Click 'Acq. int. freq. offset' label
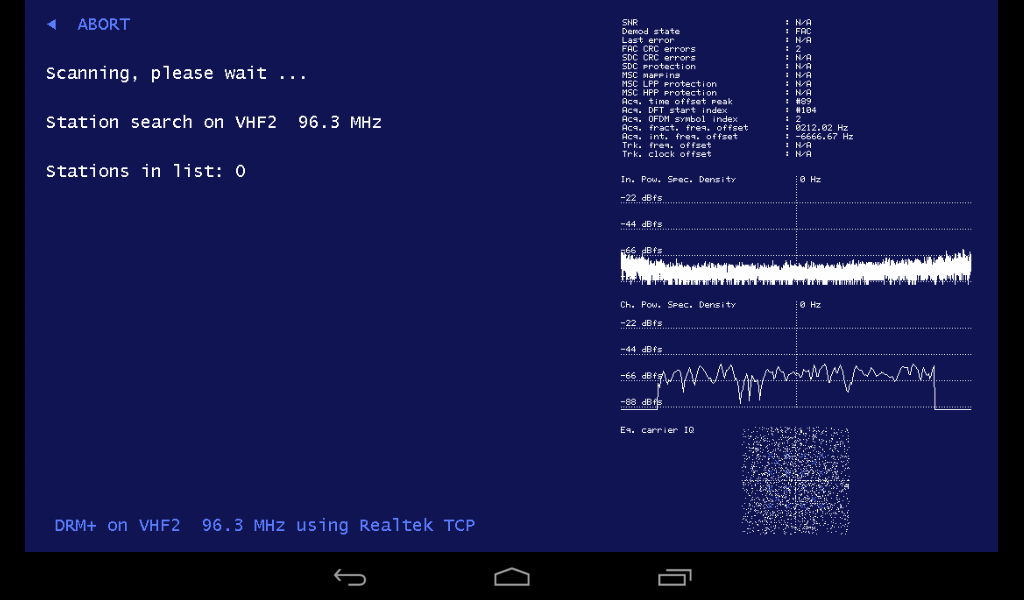This screenshot has height=600, width=1024. click(679, 136)
